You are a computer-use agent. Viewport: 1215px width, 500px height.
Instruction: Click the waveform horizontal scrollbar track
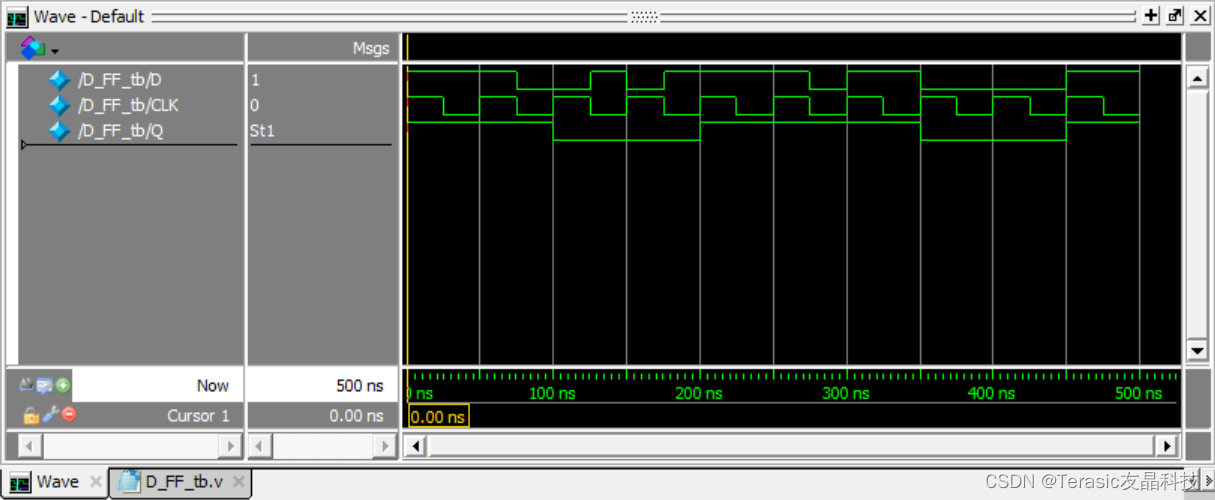(790, 445)
